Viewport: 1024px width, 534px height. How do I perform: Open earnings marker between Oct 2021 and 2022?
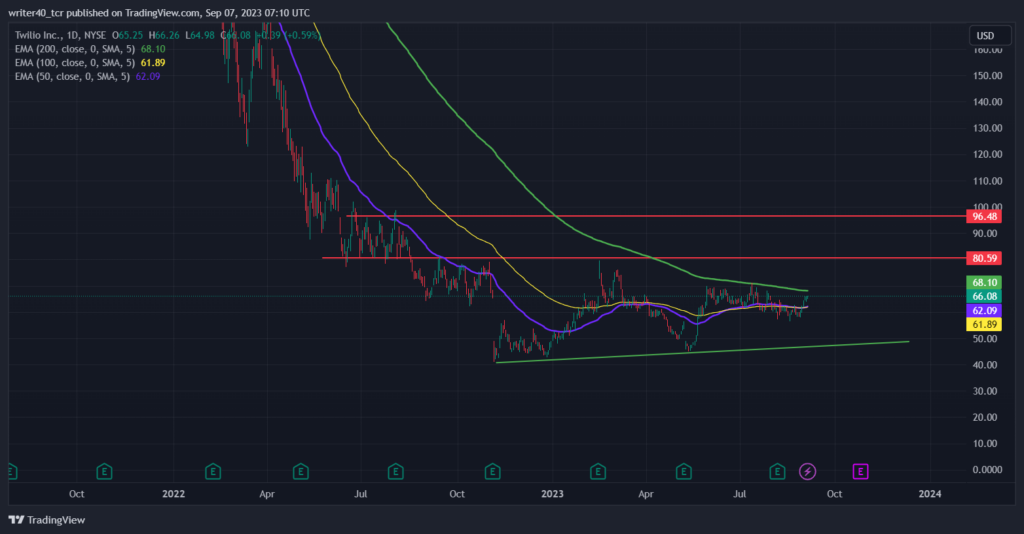pyautogui.click(x=104, y=471)
